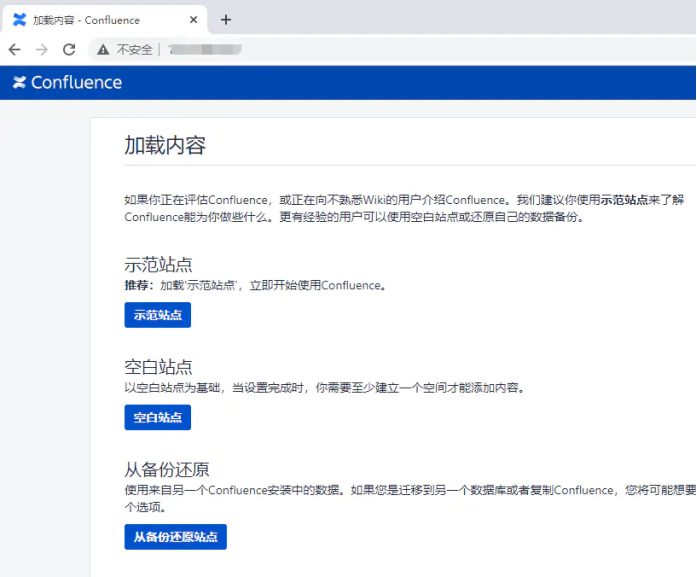Click the 从备份还原 section heading
Viewport: 697px width, 577px height.
(x=167, y=469)
